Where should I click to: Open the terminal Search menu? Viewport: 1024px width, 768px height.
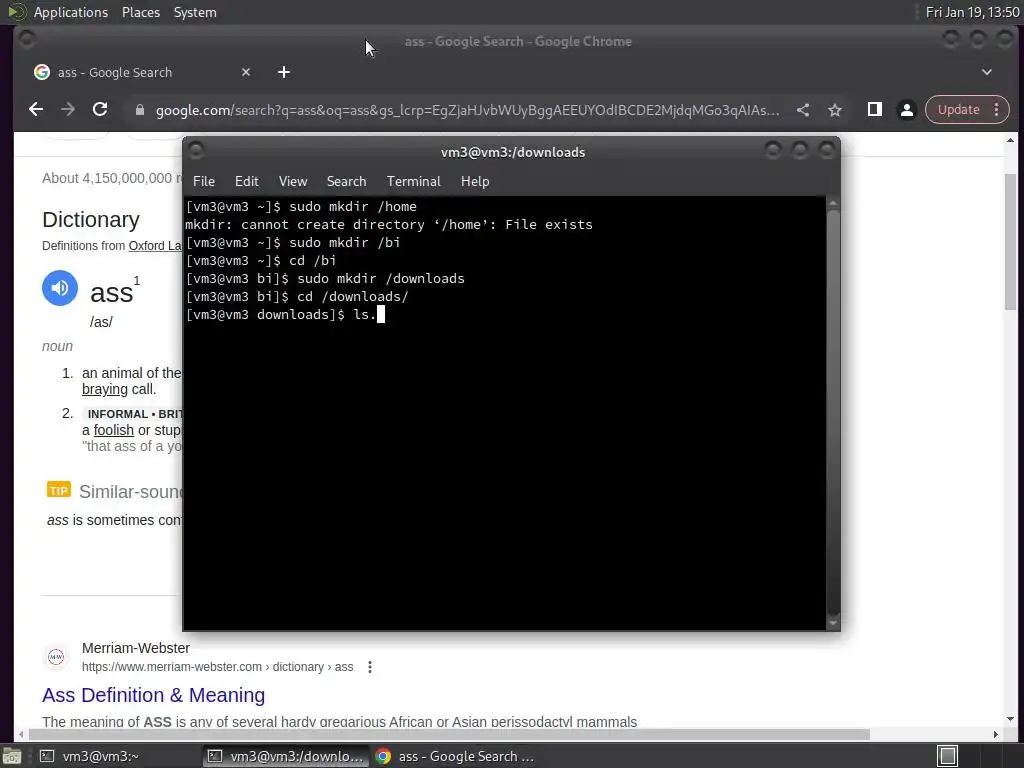coord(346,182)
